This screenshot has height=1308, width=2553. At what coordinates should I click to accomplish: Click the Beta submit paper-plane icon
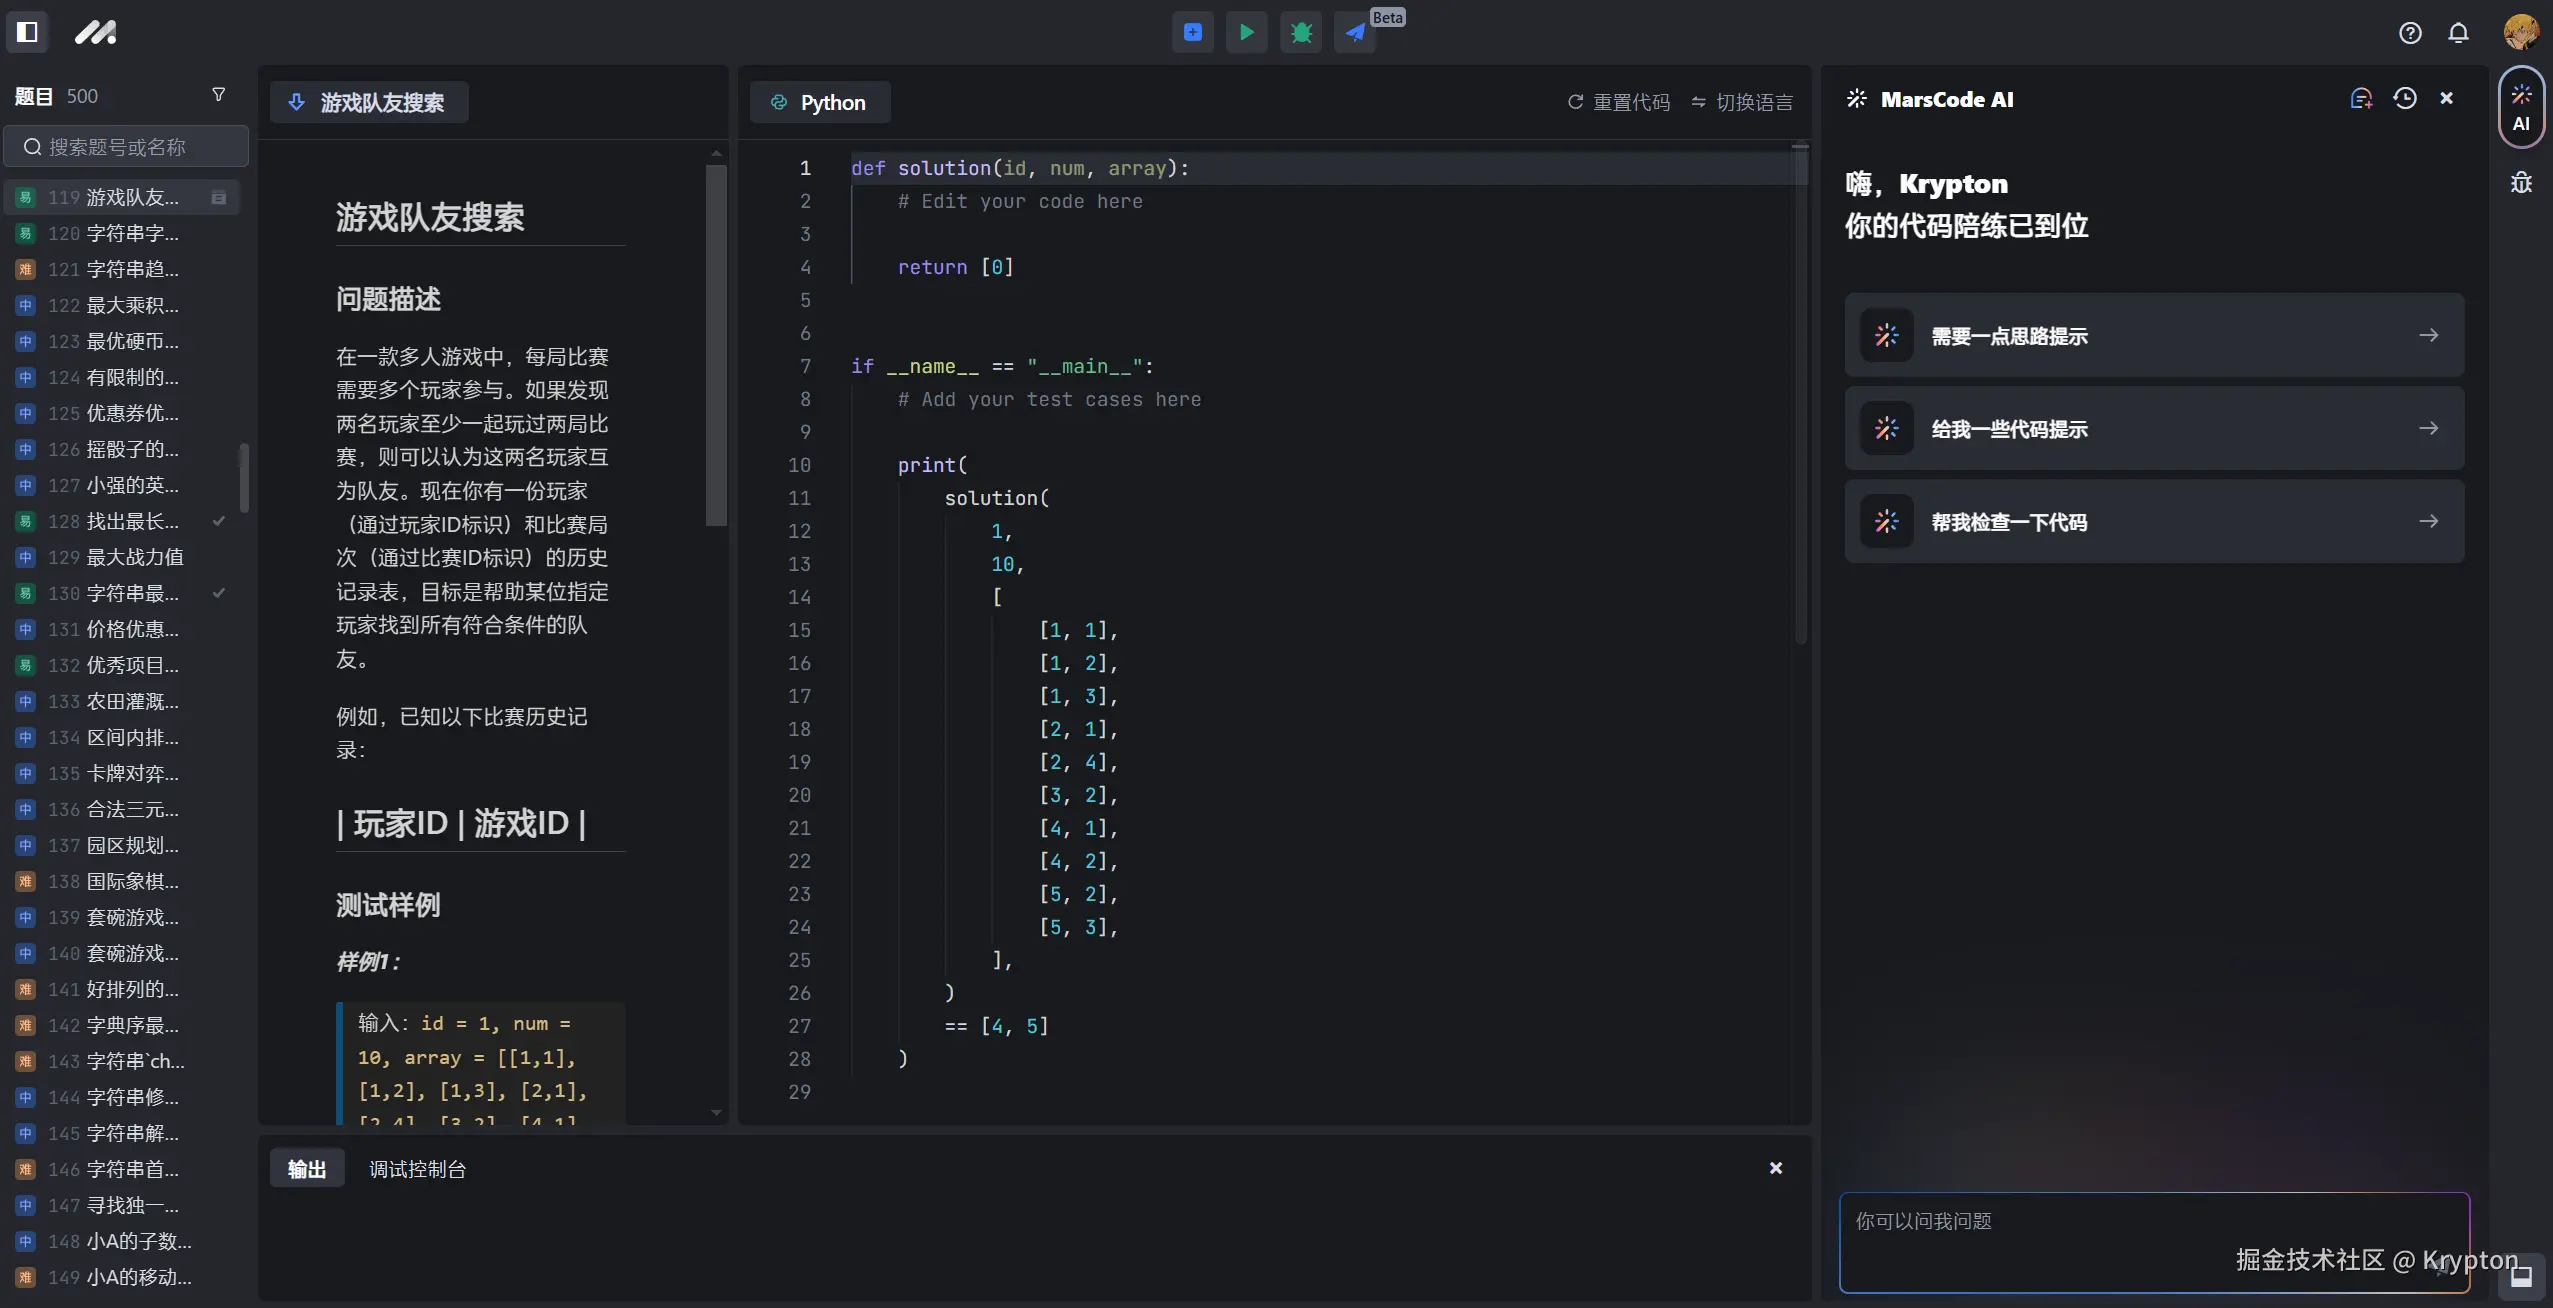tap(1355, 32)
